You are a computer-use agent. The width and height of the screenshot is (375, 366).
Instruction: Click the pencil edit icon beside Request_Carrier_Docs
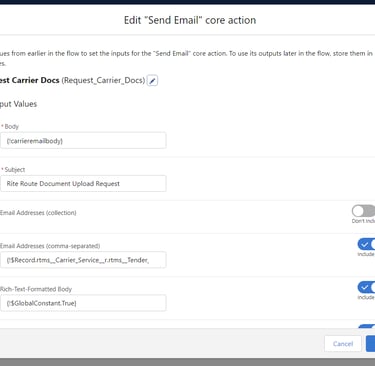pyautogui.click(x=152, y=81)
